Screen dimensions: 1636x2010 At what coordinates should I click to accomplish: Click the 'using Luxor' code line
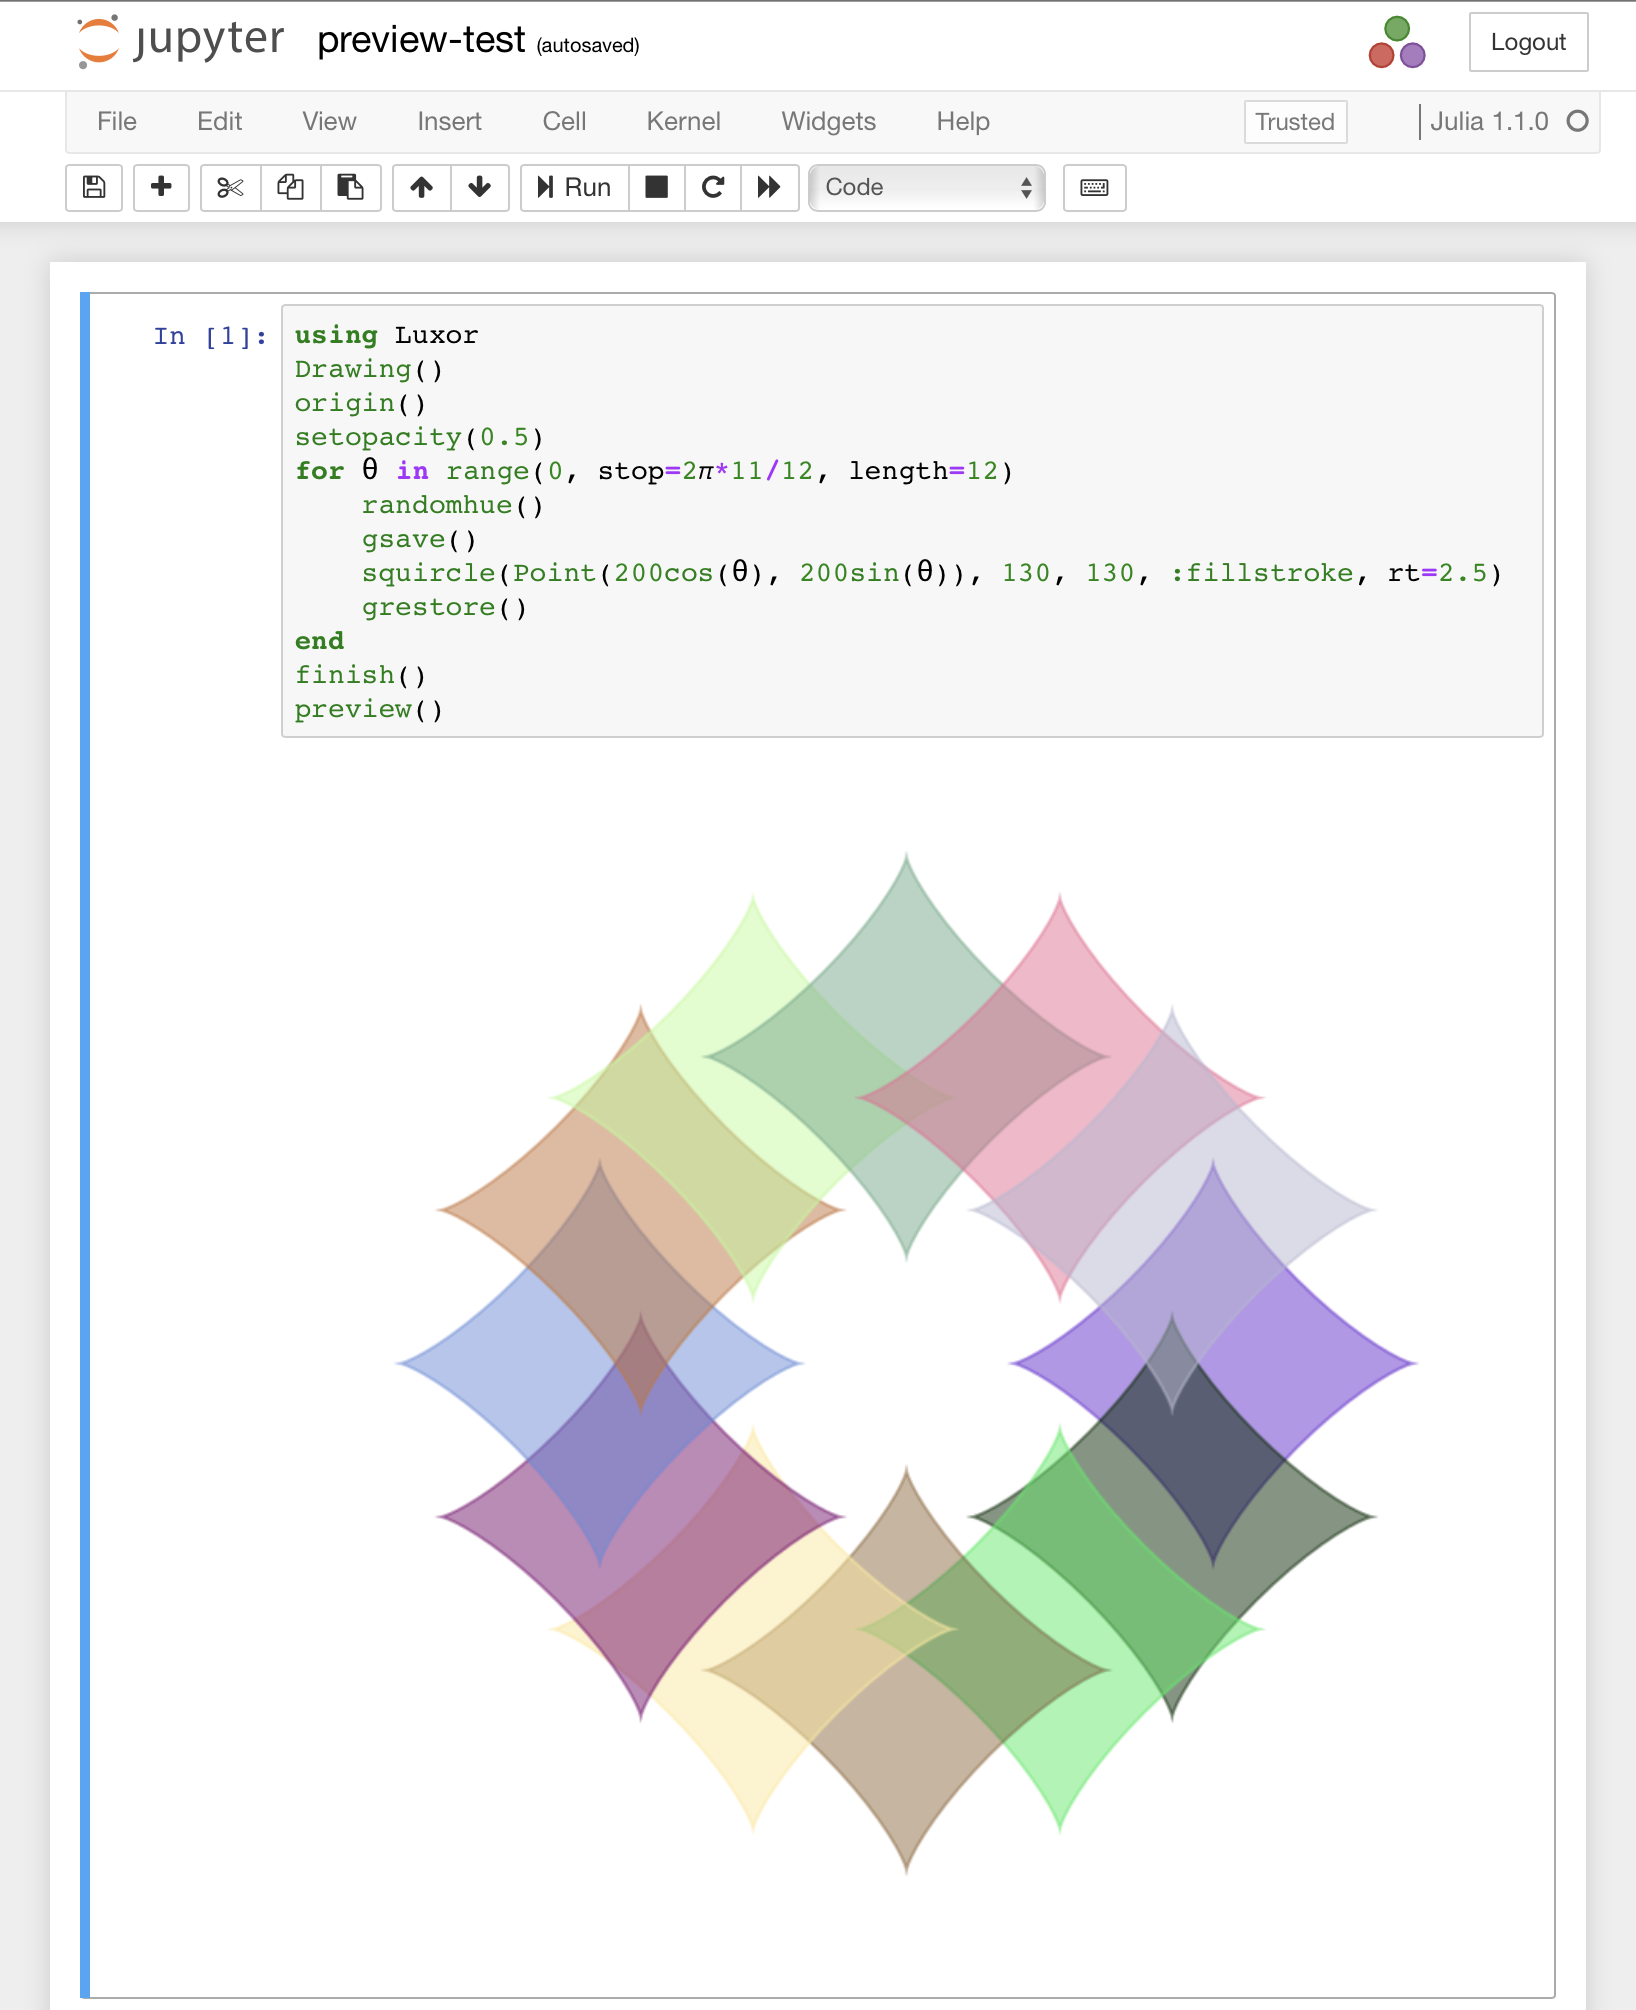coord(386,335)
